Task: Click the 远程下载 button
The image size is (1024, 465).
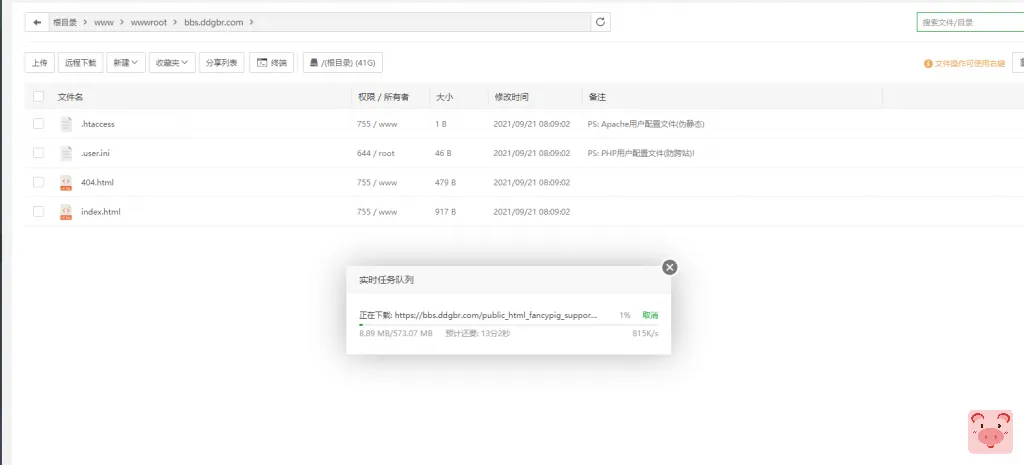Action: [x=80, y=63]
